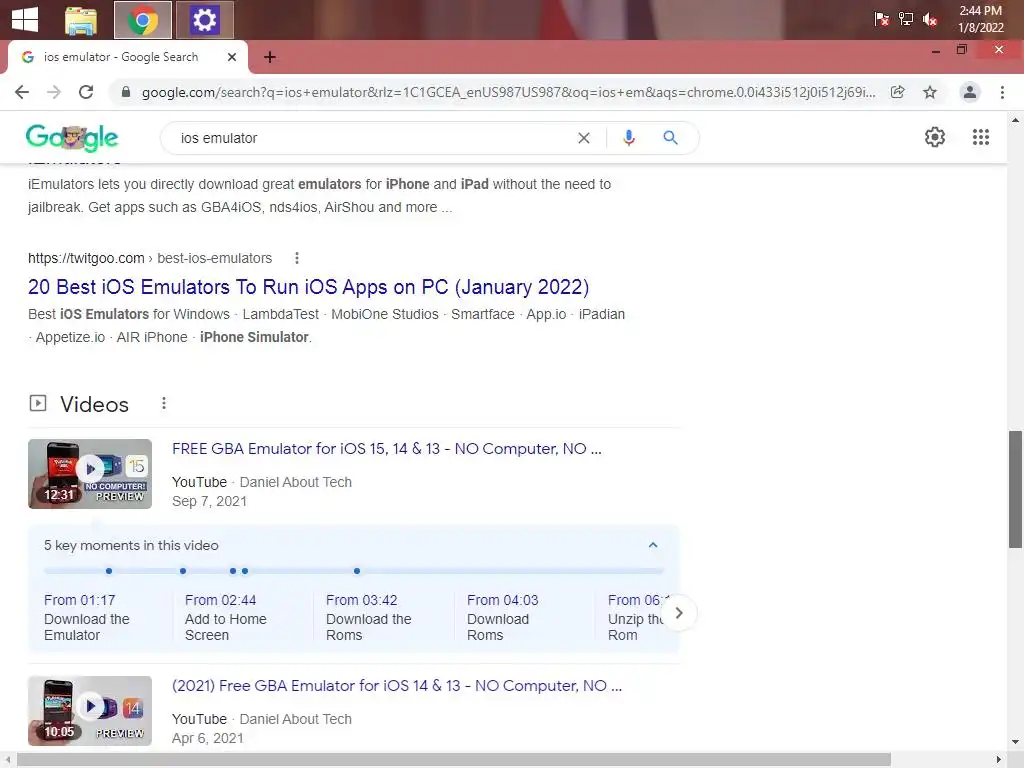Click the twitgoo.com breadcrumb URL
The image size is (1024, 768).
click(x=150, y=258)
